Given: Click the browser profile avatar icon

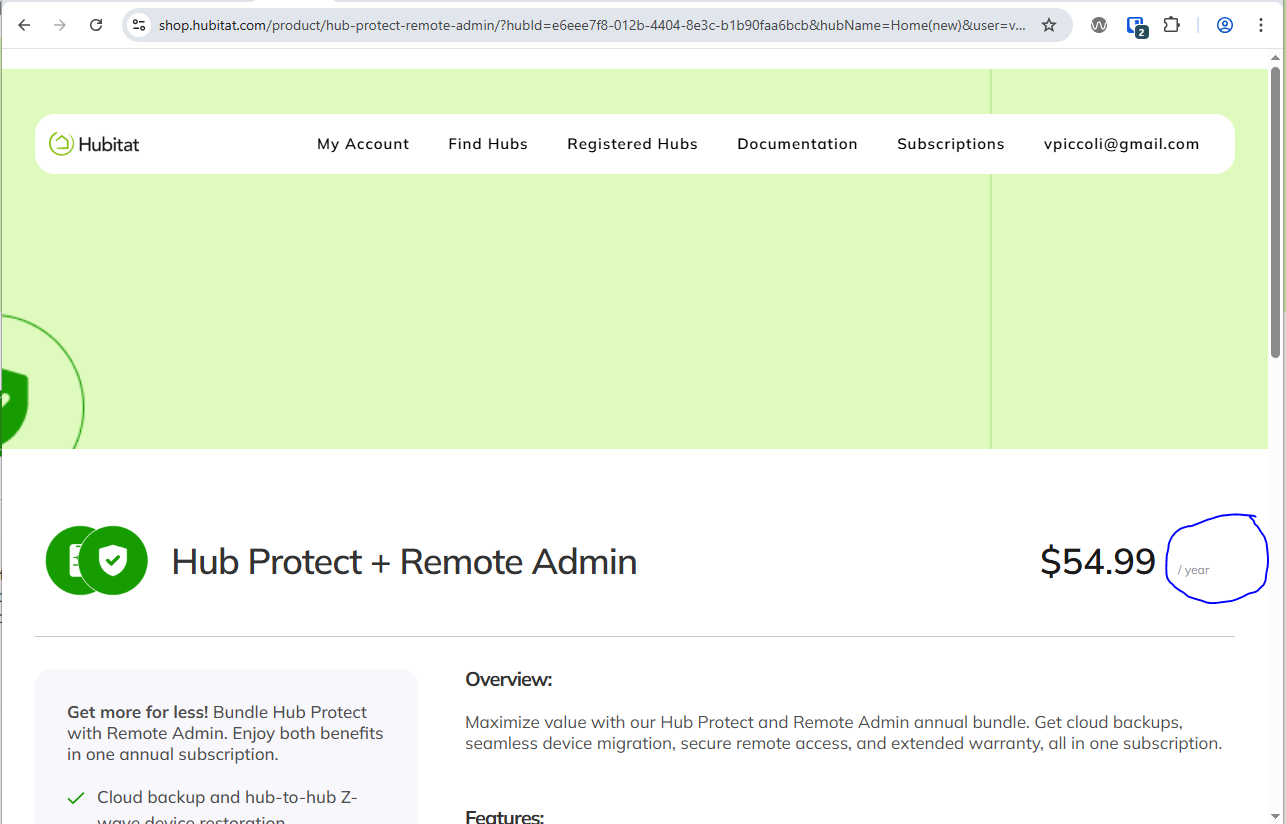Looking at the screenshot, I should pos(1224,24).
